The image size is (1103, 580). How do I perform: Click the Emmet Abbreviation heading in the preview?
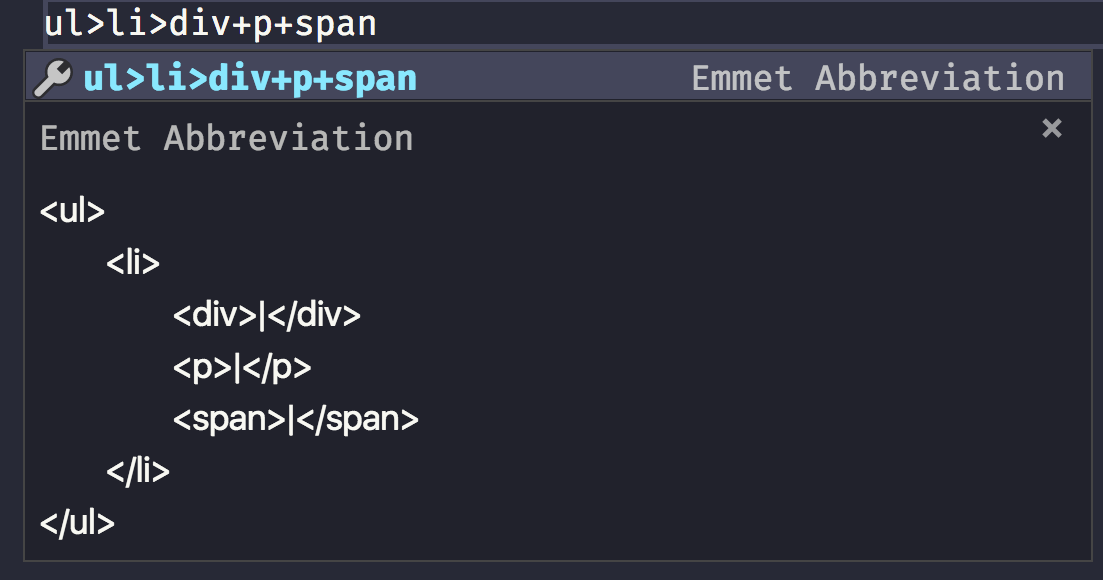tap(225, 138)
